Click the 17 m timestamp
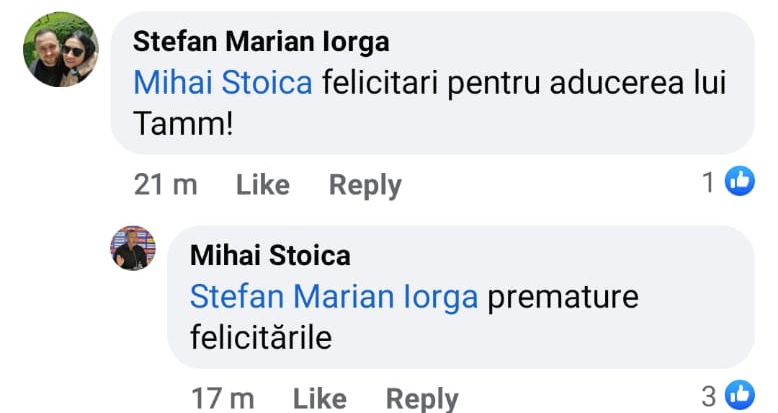778x413 pixels. coord(222,398)
